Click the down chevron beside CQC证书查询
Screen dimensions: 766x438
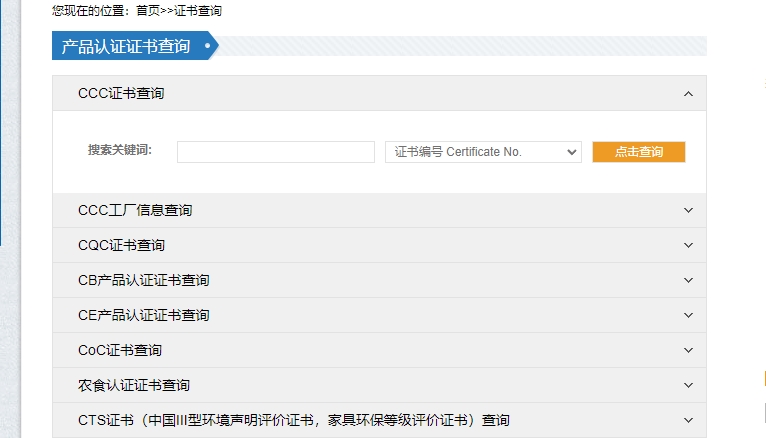click(x=687, y=246)
